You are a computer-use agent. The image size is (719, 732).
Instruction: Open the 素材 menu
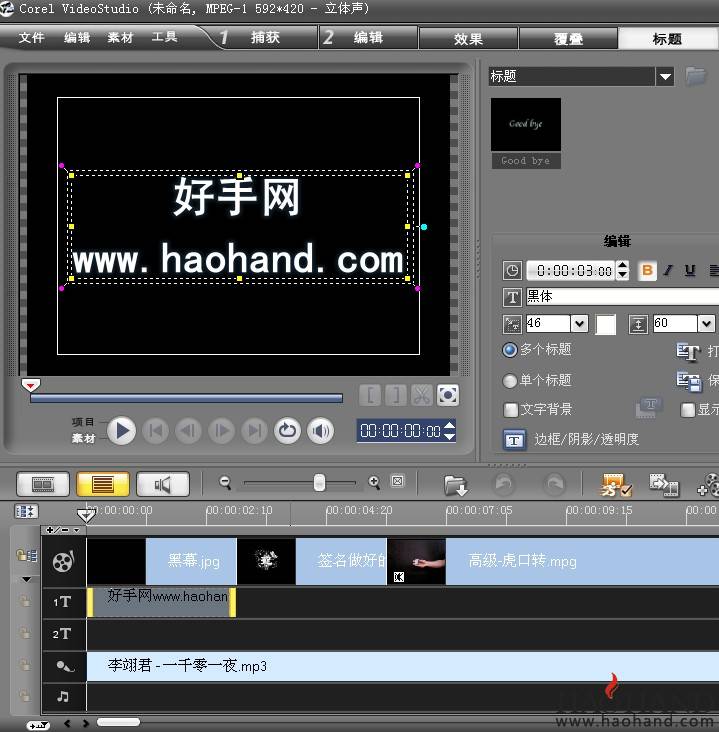click(120, 37)
